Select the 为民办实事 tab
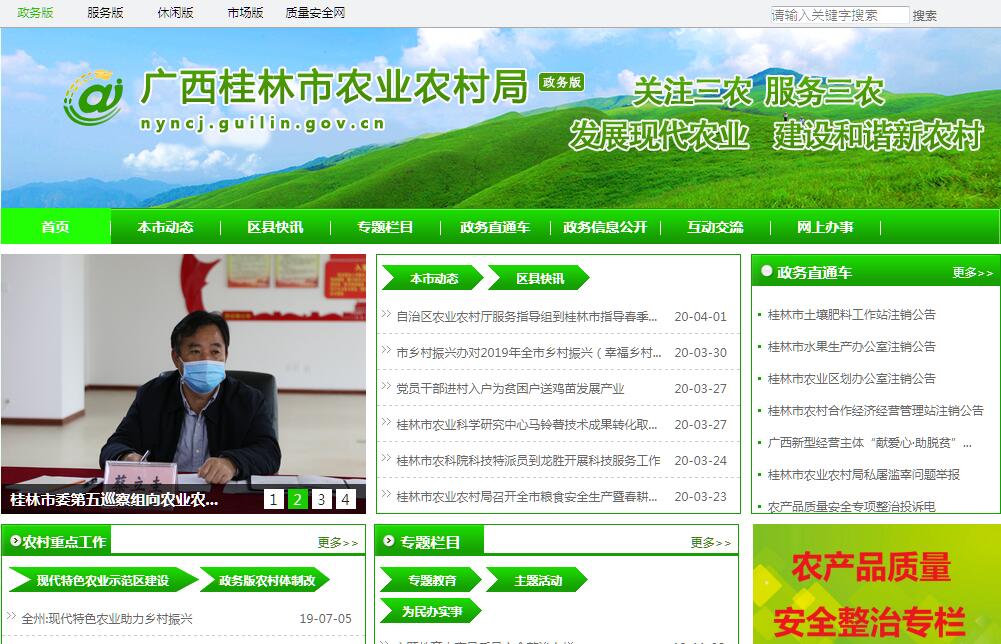 pyautogui.click(x=432, y=611)
